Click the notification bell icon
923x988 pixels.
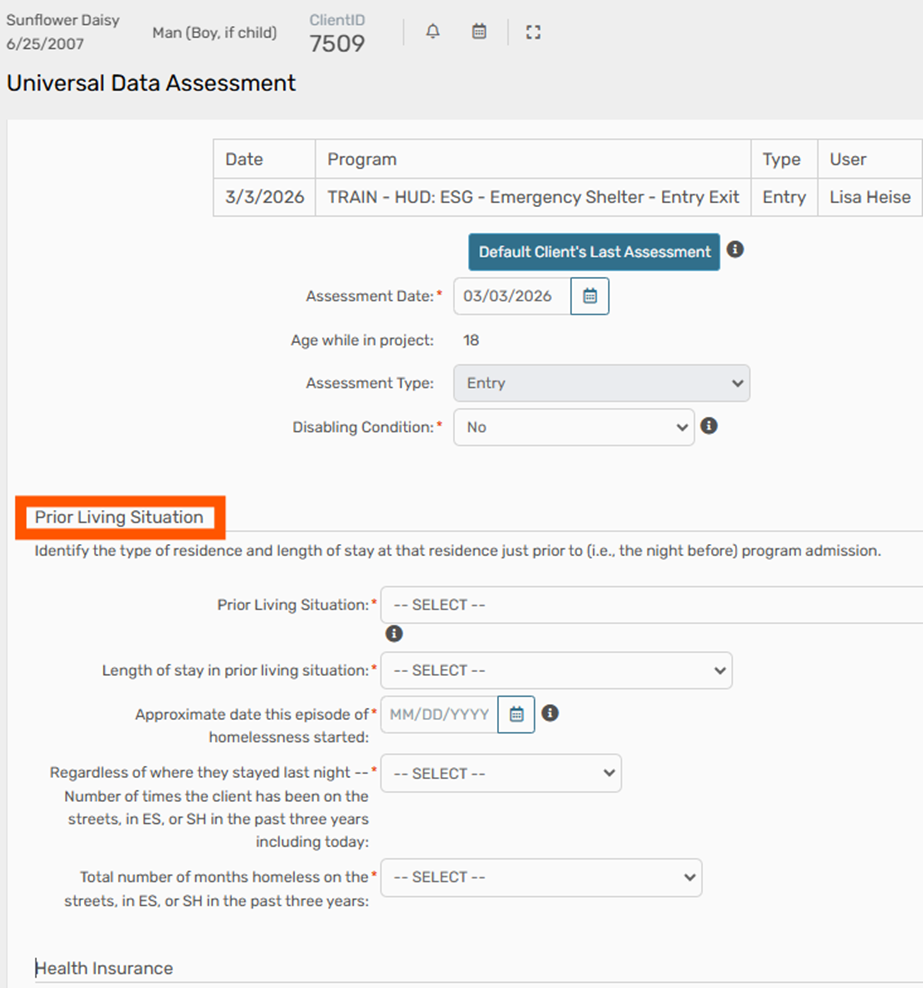pyautogui.click(x=433, y=32)
